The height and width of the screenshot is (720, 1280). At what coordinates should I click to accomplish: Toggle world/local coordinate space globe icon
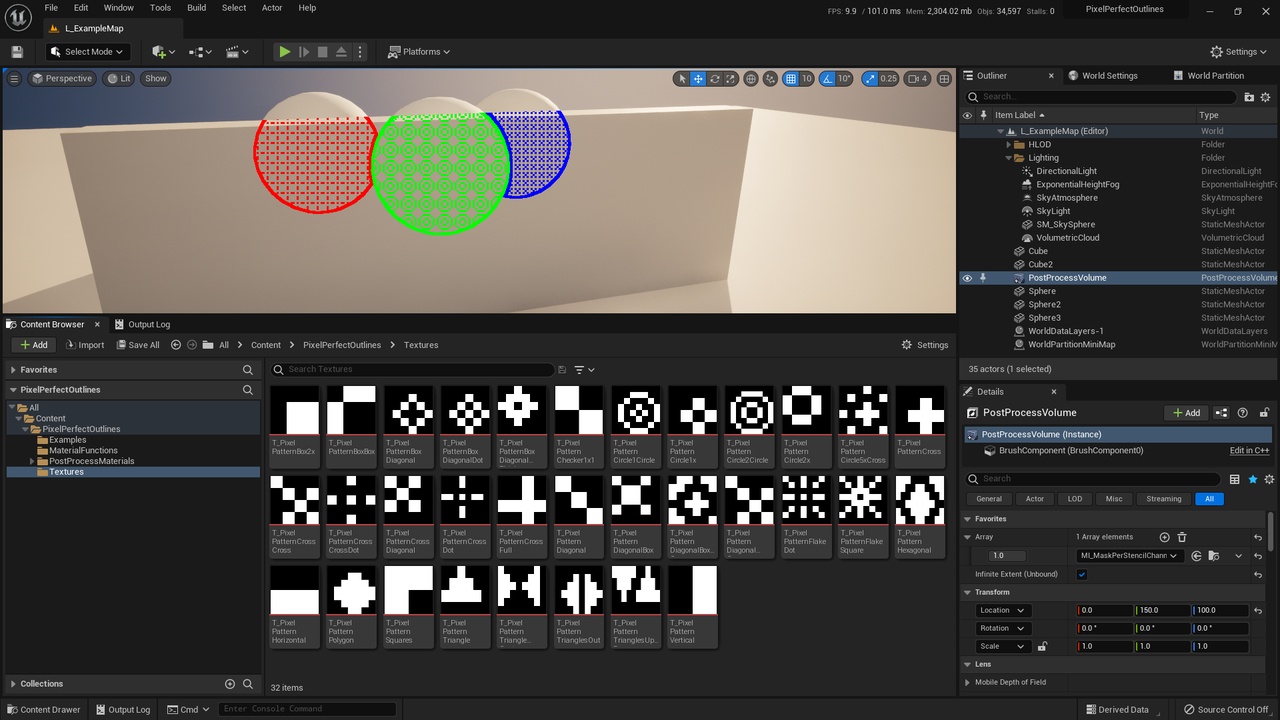click(751, 79)
